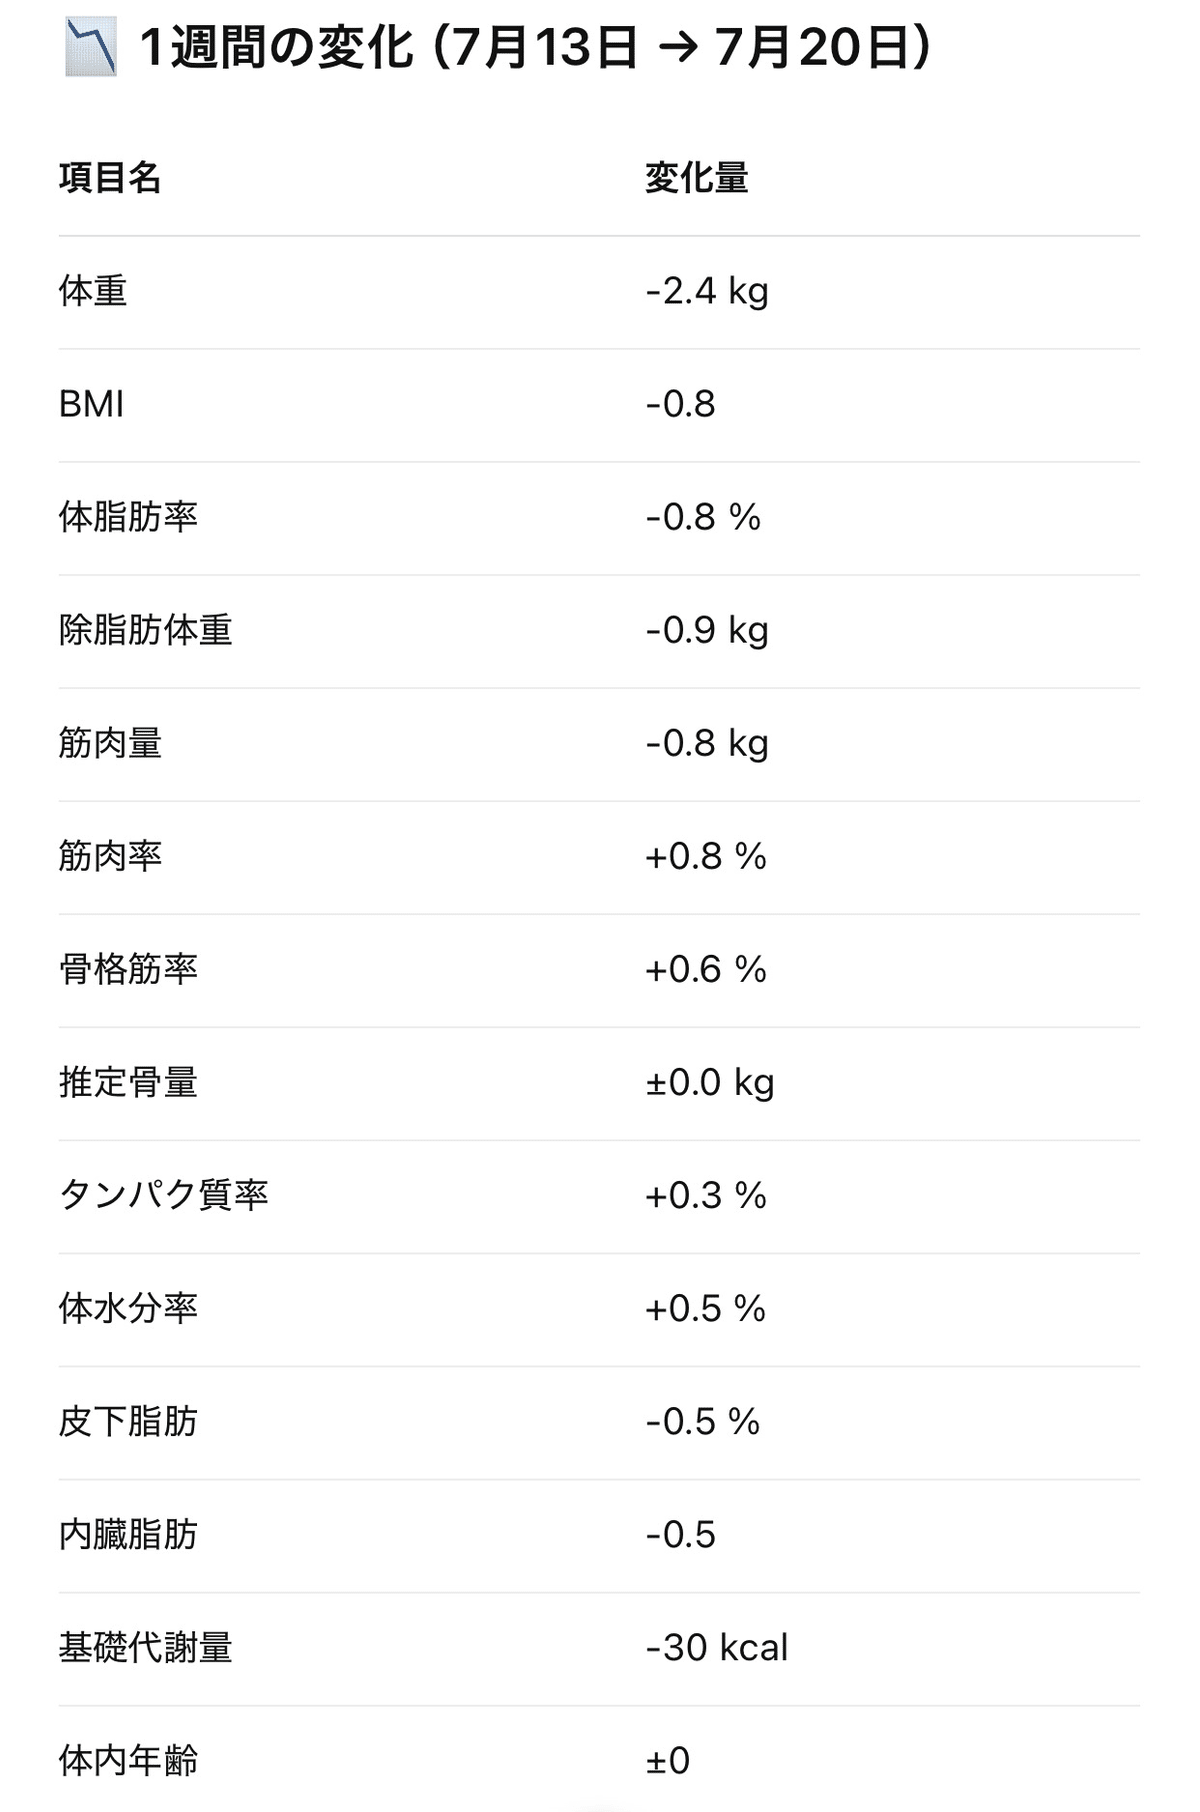This screenshot has height=1812, width=1200.
Task: Select the 推定骨量 row label
Action: [x=128, y=1082]
